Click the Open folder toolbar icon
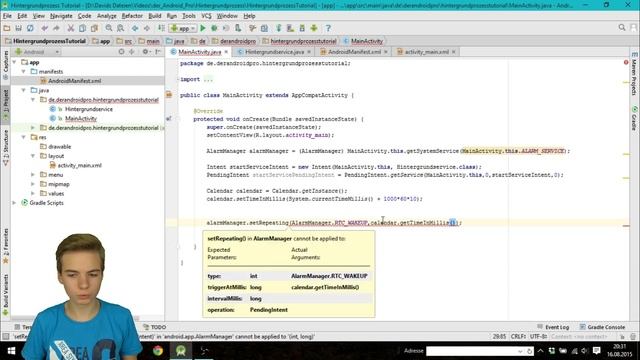 click(7, 28)
